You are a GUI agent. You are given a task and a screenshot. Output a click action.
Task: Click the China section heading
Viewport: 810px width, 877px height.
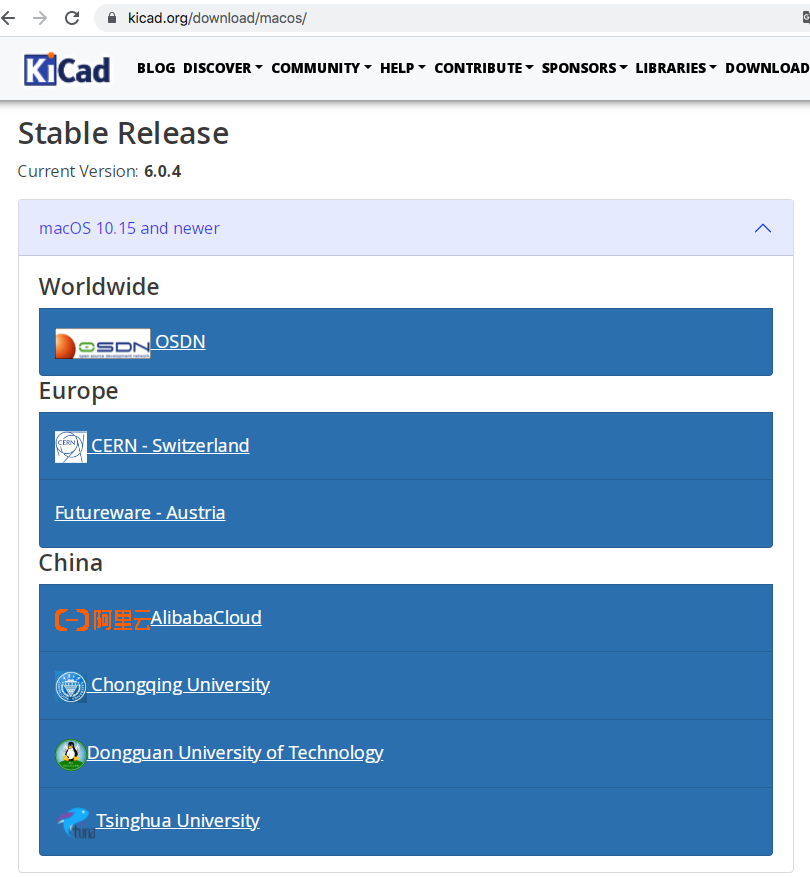point(70,563)
